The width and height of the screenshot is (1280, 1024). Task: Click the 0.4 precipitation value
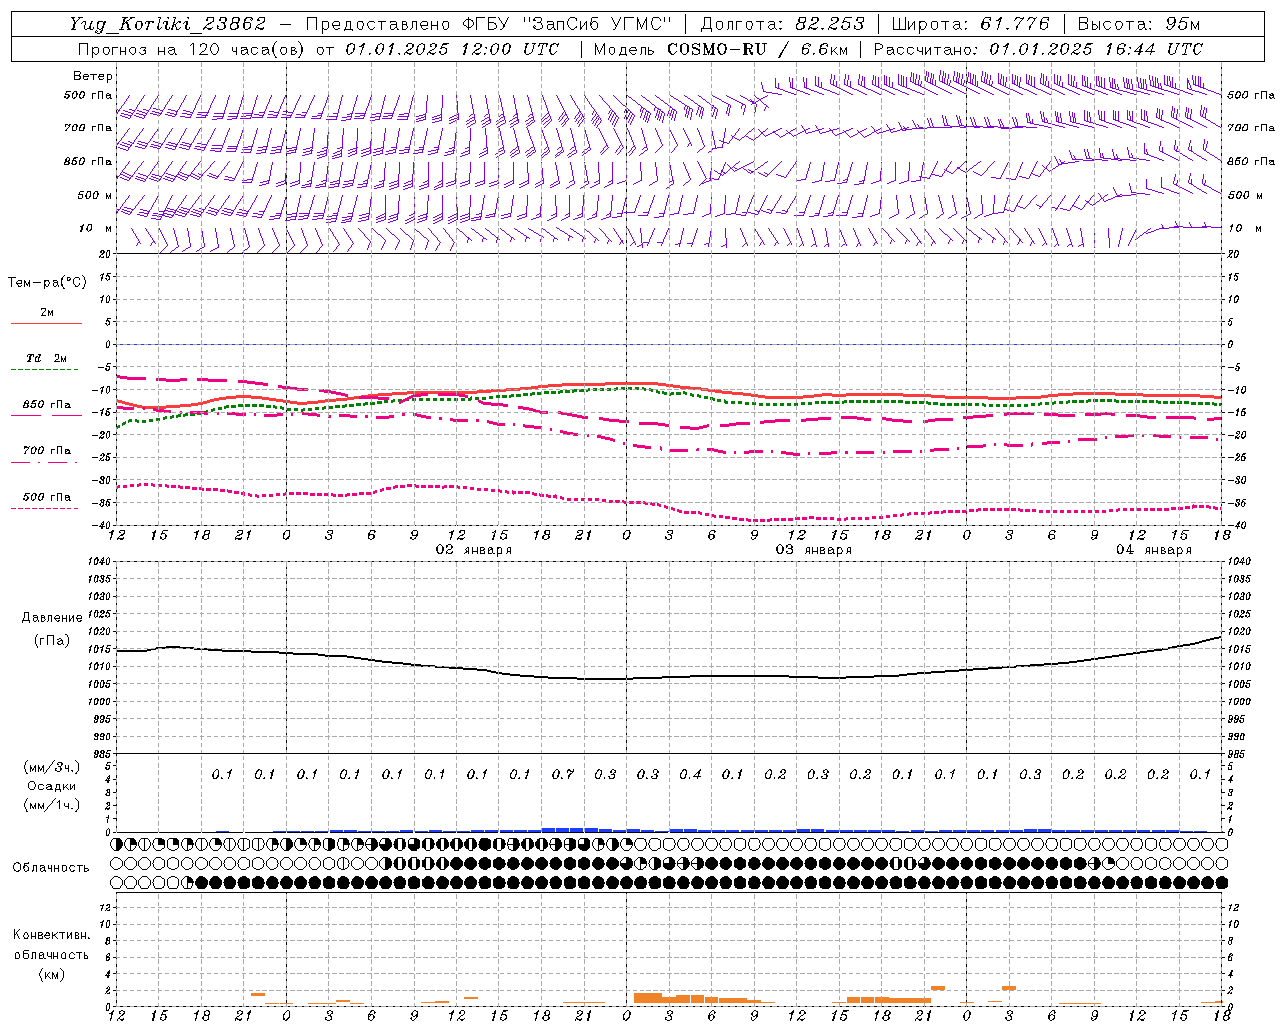(x=691, y=774)
